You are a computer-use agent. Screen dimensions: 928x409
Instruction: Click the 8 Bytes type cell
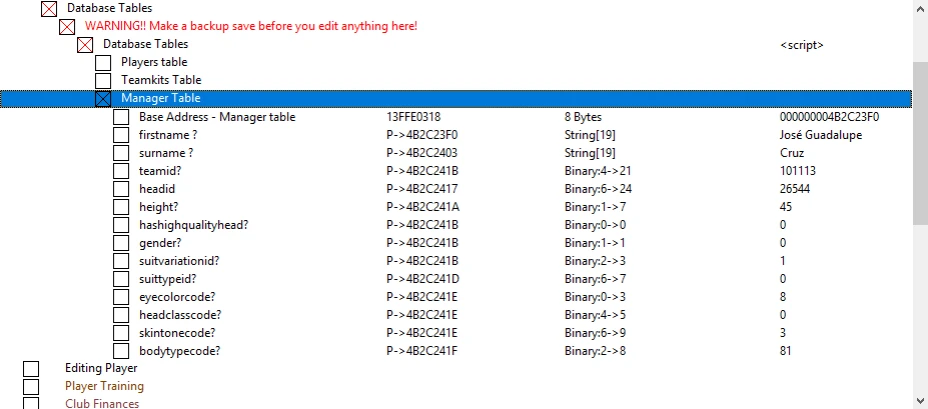point(583,117)
